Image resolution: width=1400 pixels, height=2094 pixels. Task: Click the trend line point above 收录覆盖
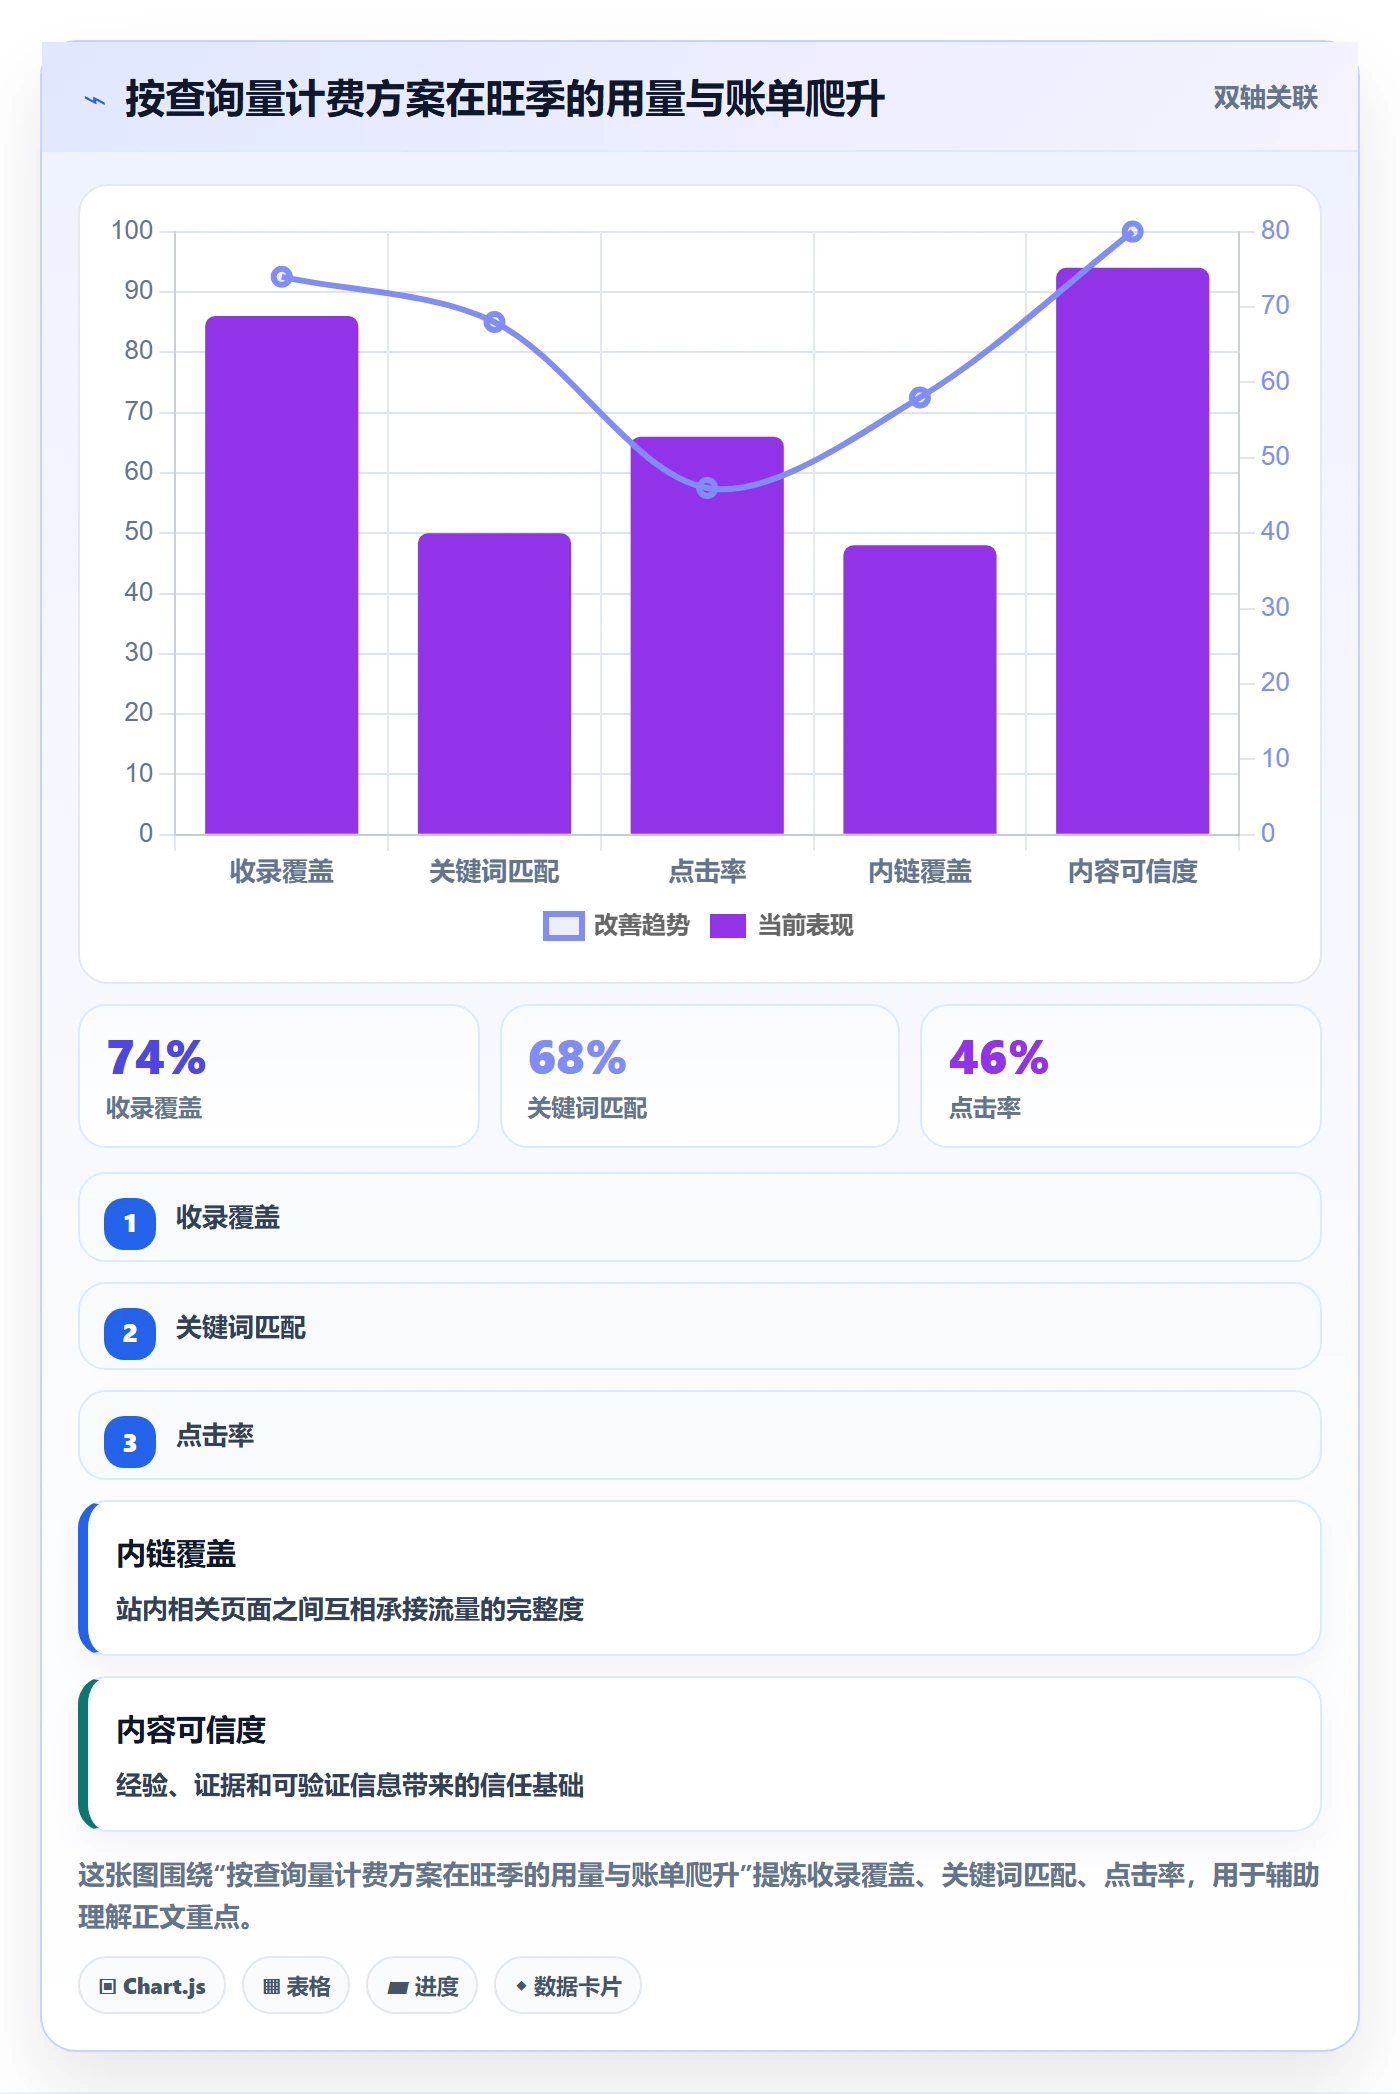pos(282,276)
